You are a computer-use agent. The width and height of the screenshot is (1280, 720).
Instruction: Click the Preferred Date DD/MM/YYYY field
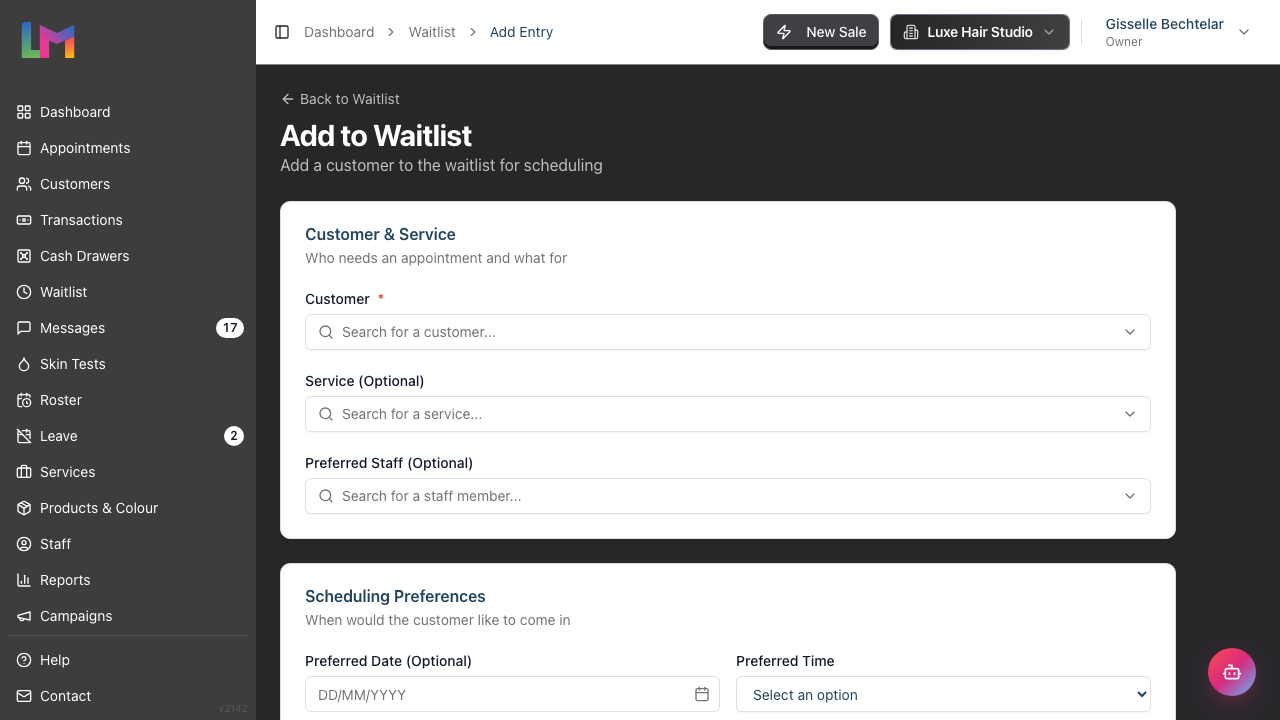point(512,694)
